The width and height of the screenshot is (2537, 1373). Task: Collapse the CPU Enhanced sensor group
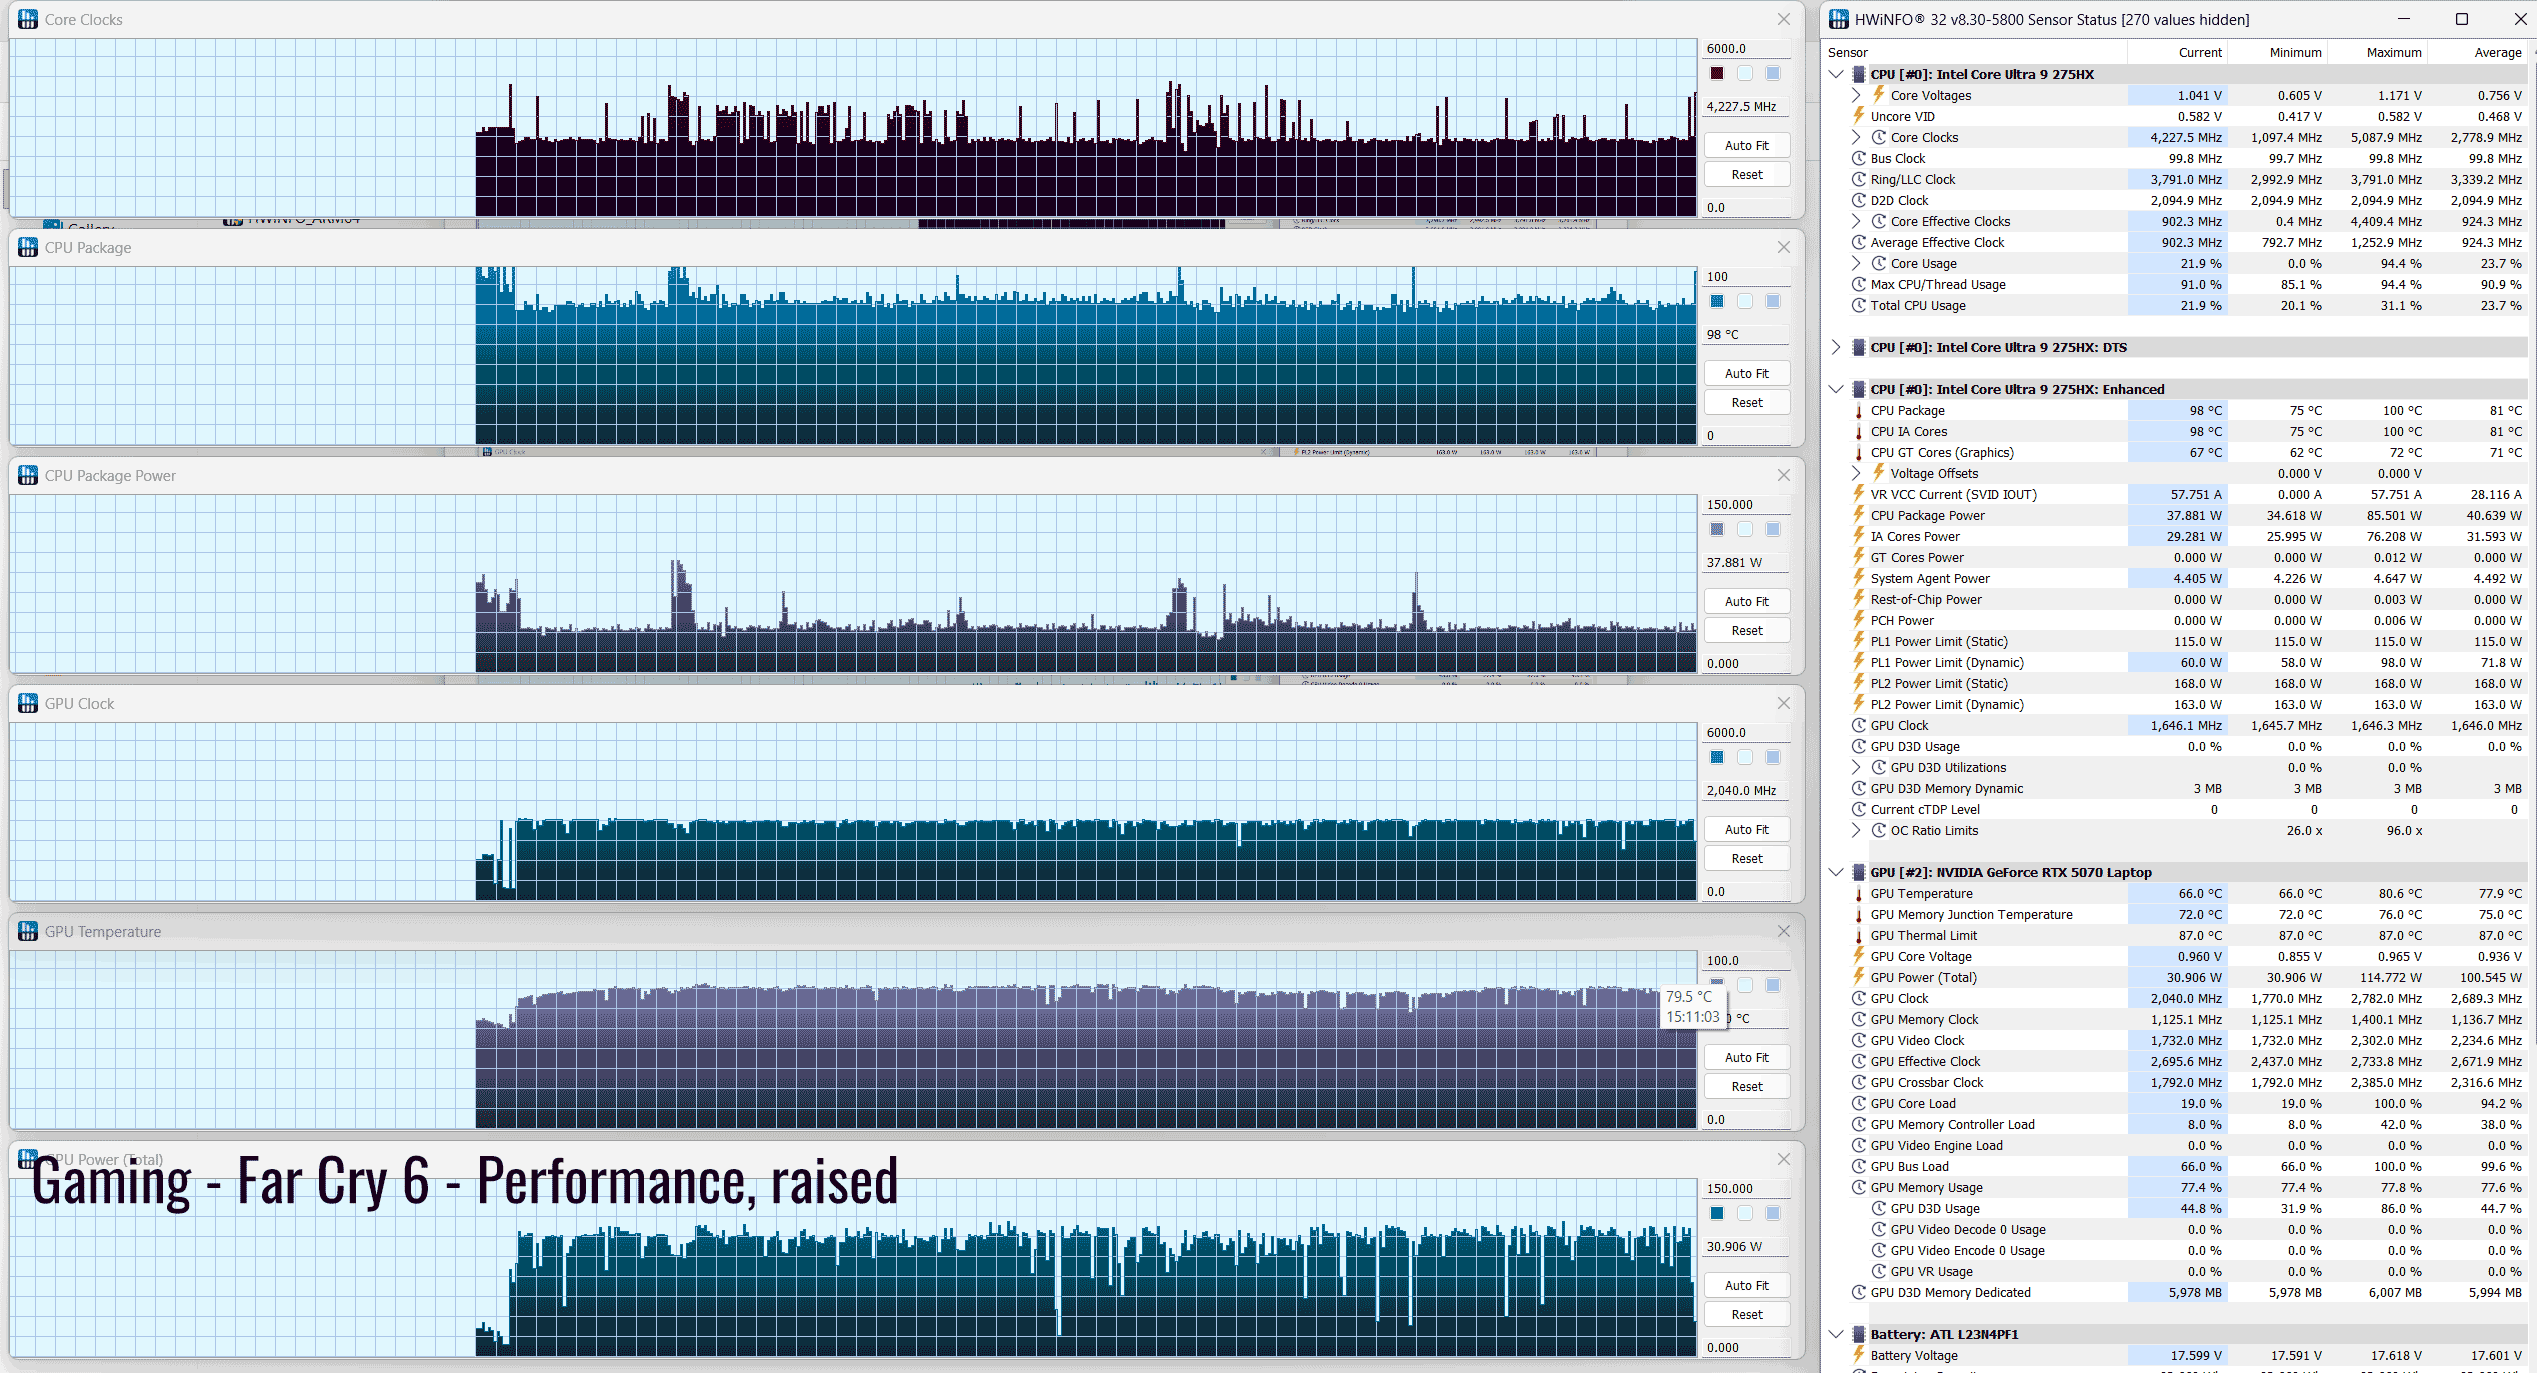[1836, 390]
